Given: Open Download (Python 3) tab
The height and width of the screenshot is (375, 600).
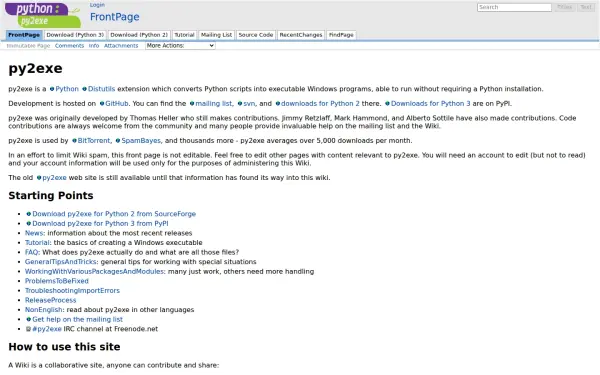Looking at the screenshot, I should point(75,35).
